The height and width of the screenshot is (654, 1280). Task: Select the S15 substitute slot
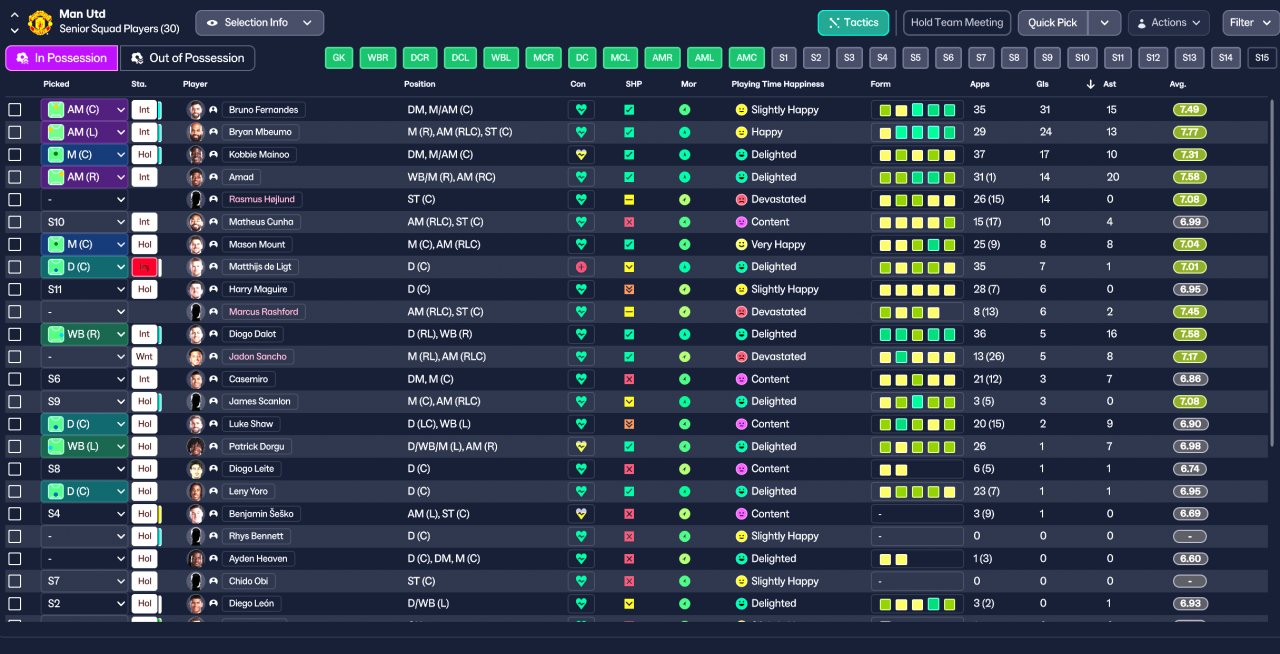click(x=1263, y=58)
